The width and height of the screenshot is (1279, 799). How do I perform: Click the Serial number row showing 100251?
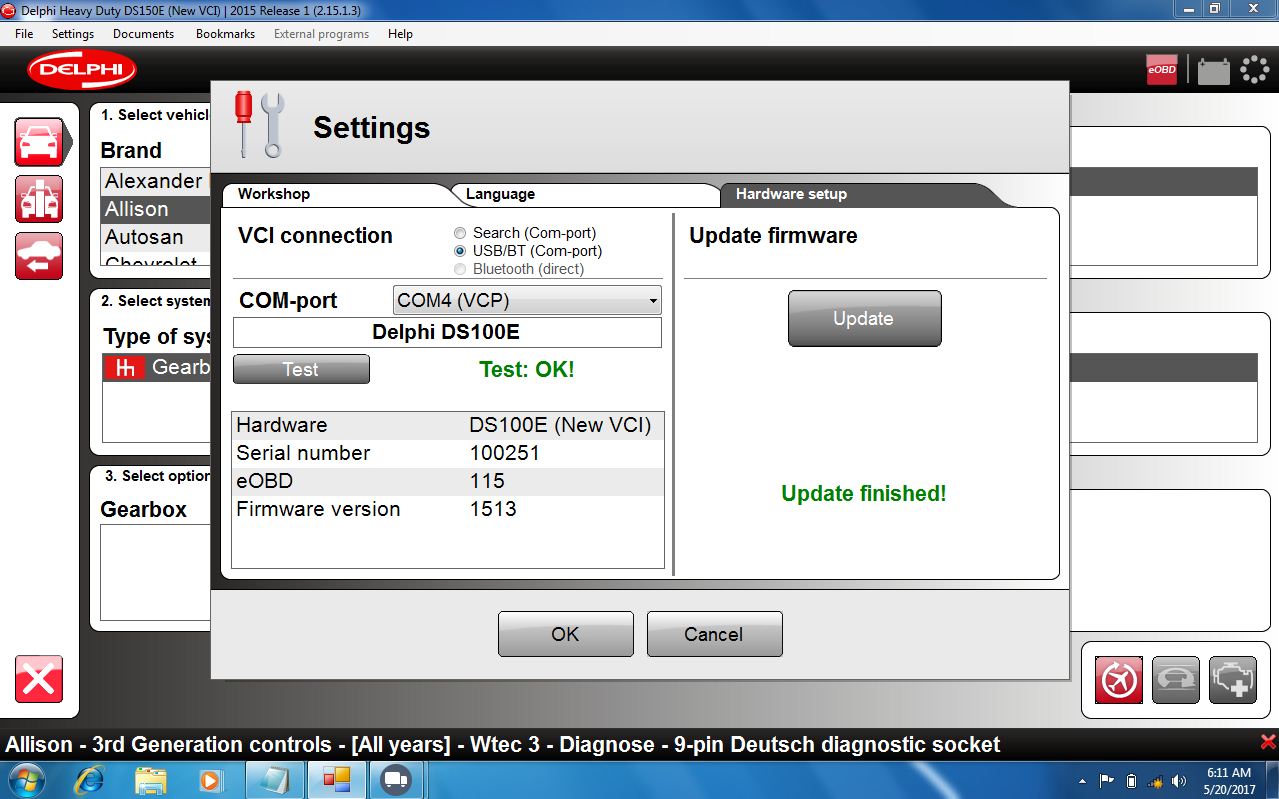[448, 453]
